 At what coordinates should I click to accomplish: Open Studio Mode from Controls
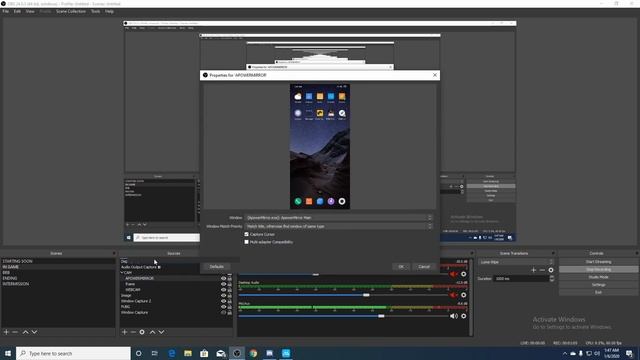pyautogui.click(x=598, y=277)
